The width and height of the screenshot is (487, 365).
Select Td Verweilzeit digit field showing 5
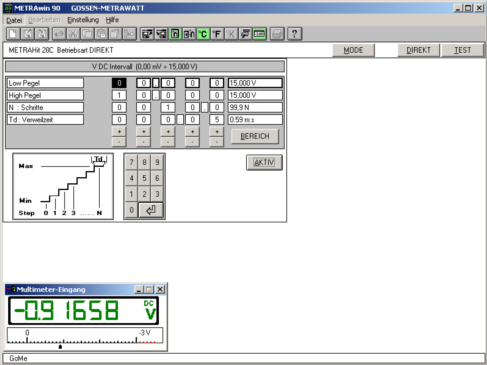coord(217,120)
